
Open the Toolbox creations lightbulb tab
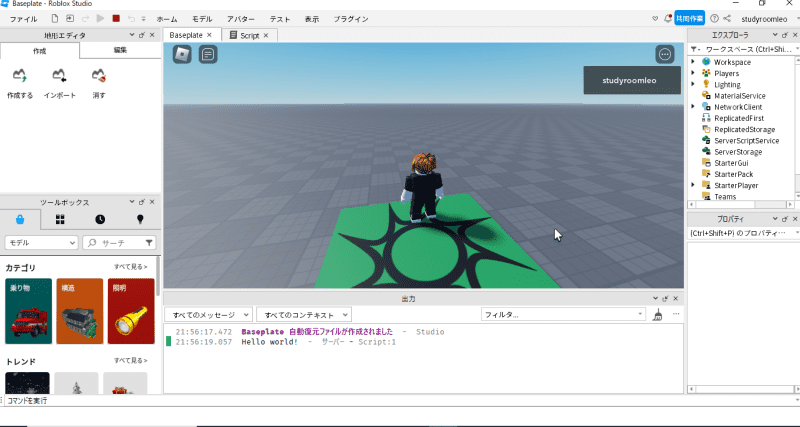(140, 219)
